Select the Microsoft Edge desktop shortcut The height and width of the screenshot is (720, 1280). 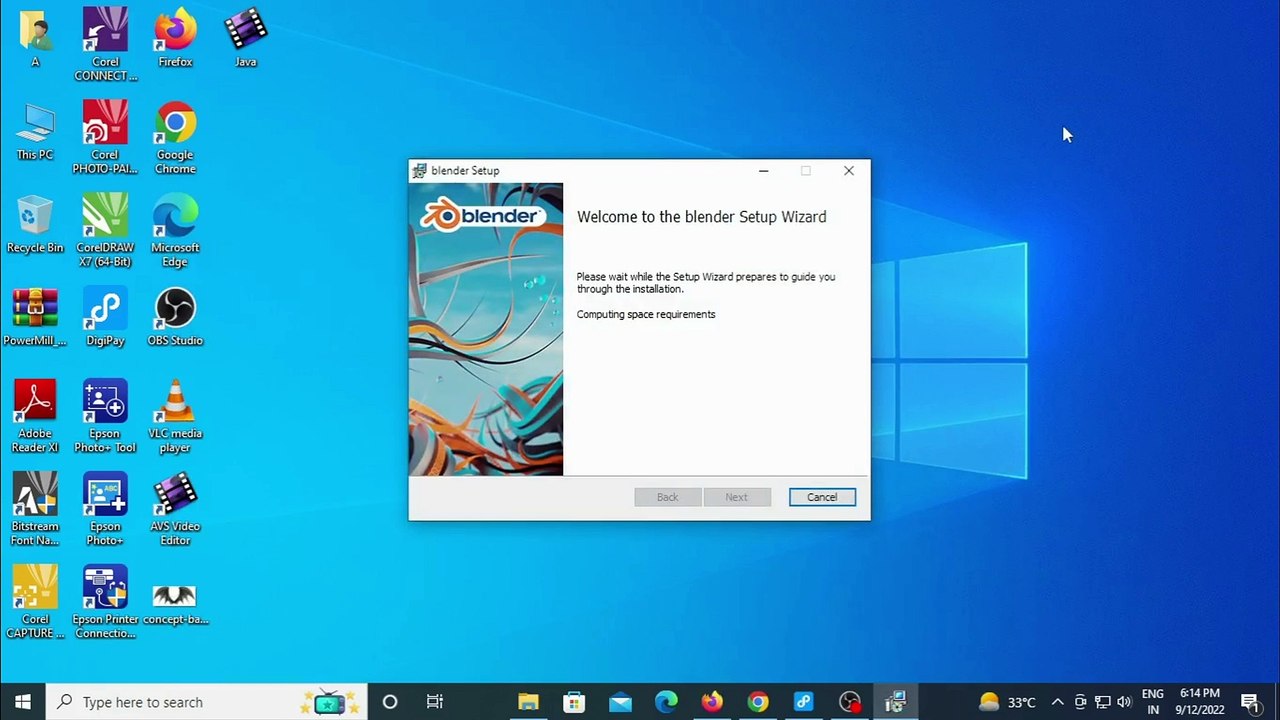pos(175,231)
